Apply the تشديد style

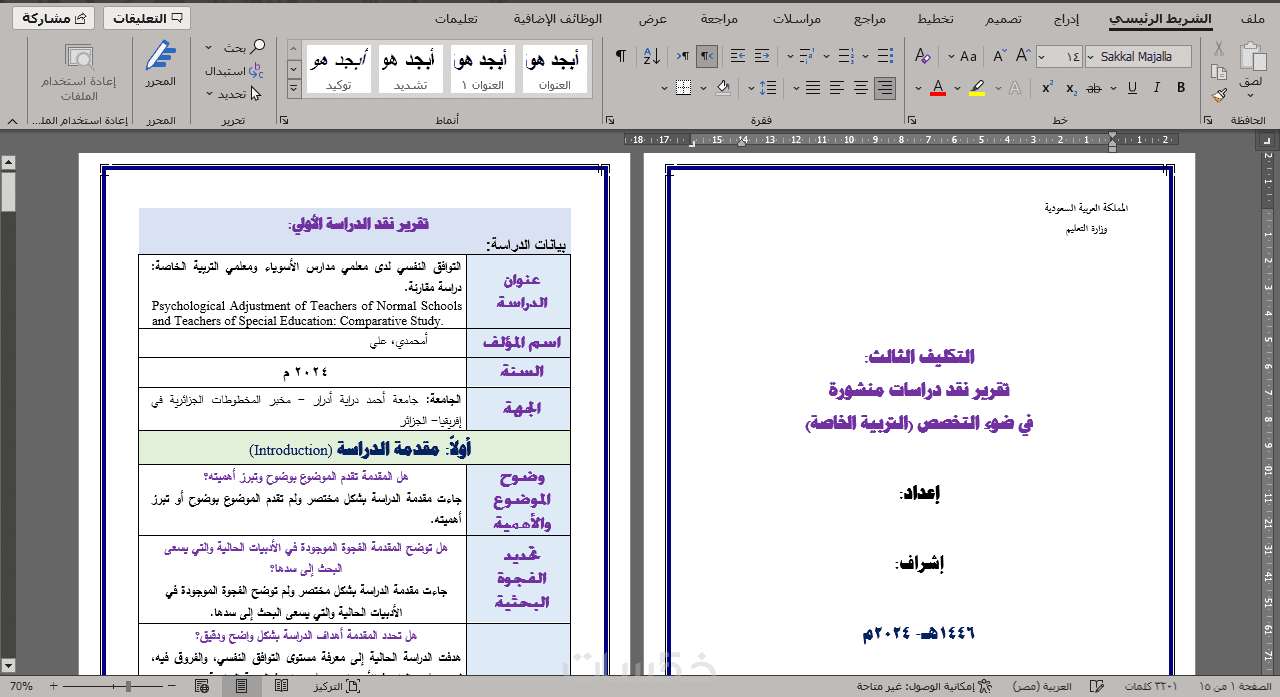(x=411, y=69)
